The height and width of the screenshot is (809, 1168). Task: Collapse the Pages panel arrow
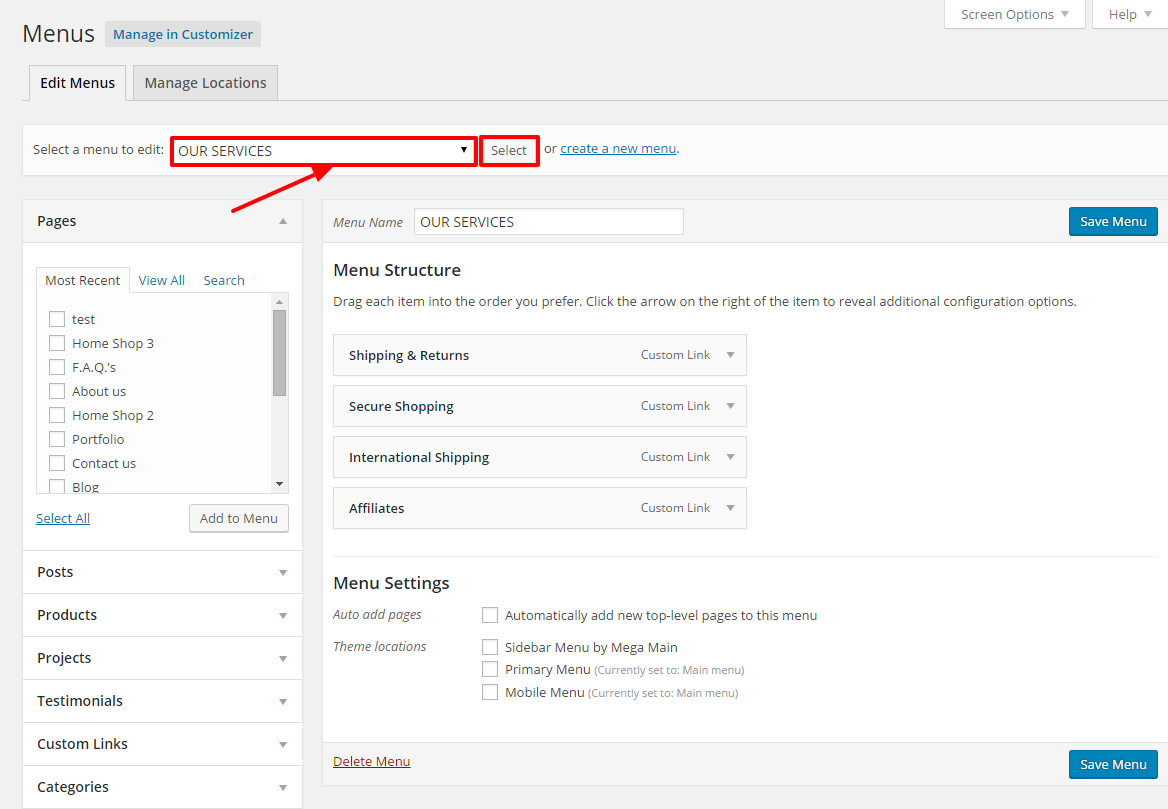pos(283,221)
